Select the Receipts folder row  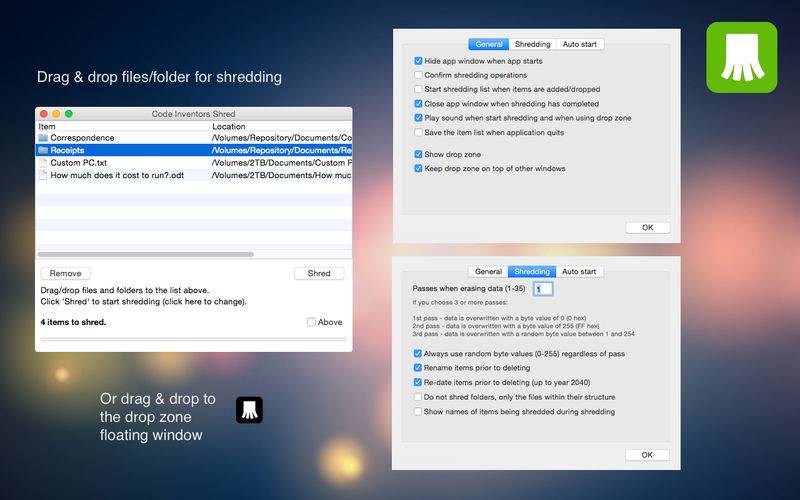(x=194, y=150)
